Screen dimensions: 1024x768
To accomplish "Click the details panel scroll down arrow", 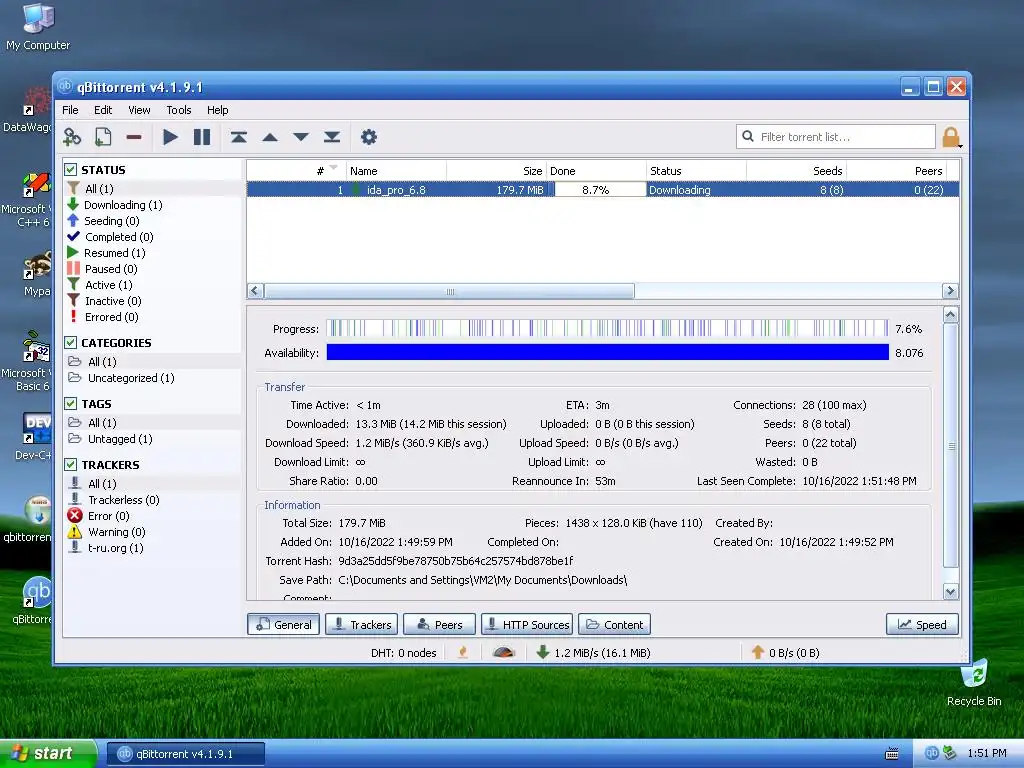I will point(950,592).
